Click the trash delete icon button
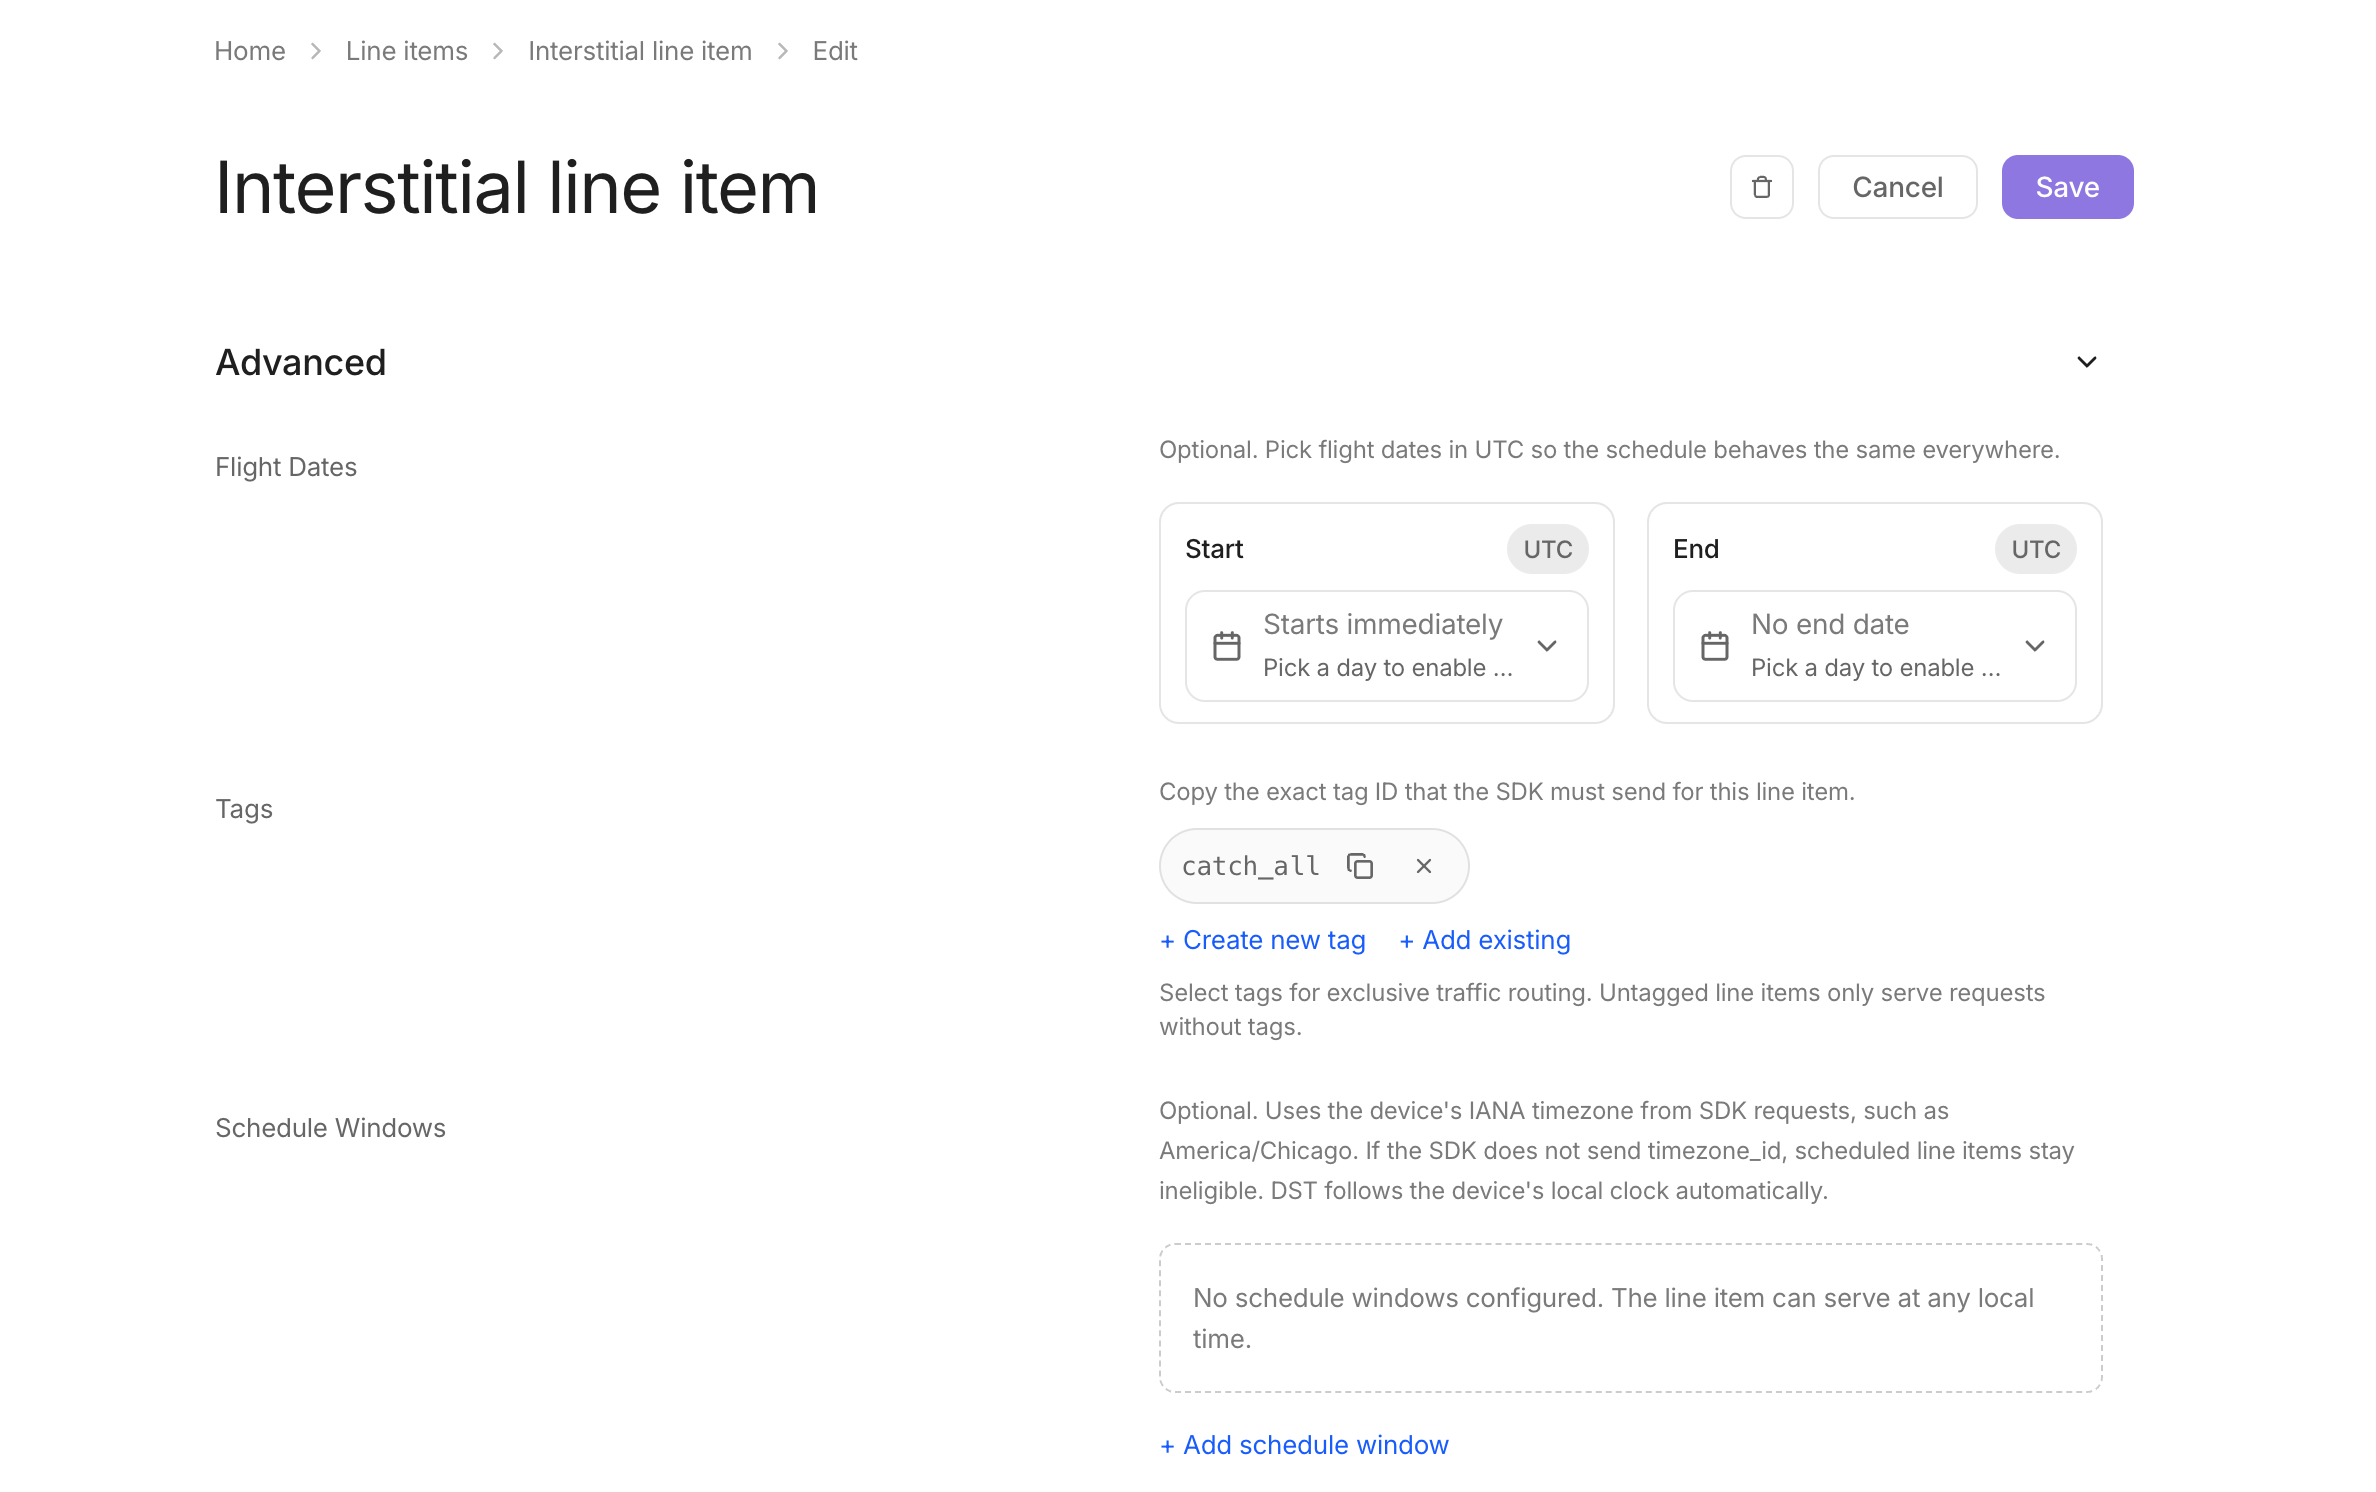 tap(1761, 187)
